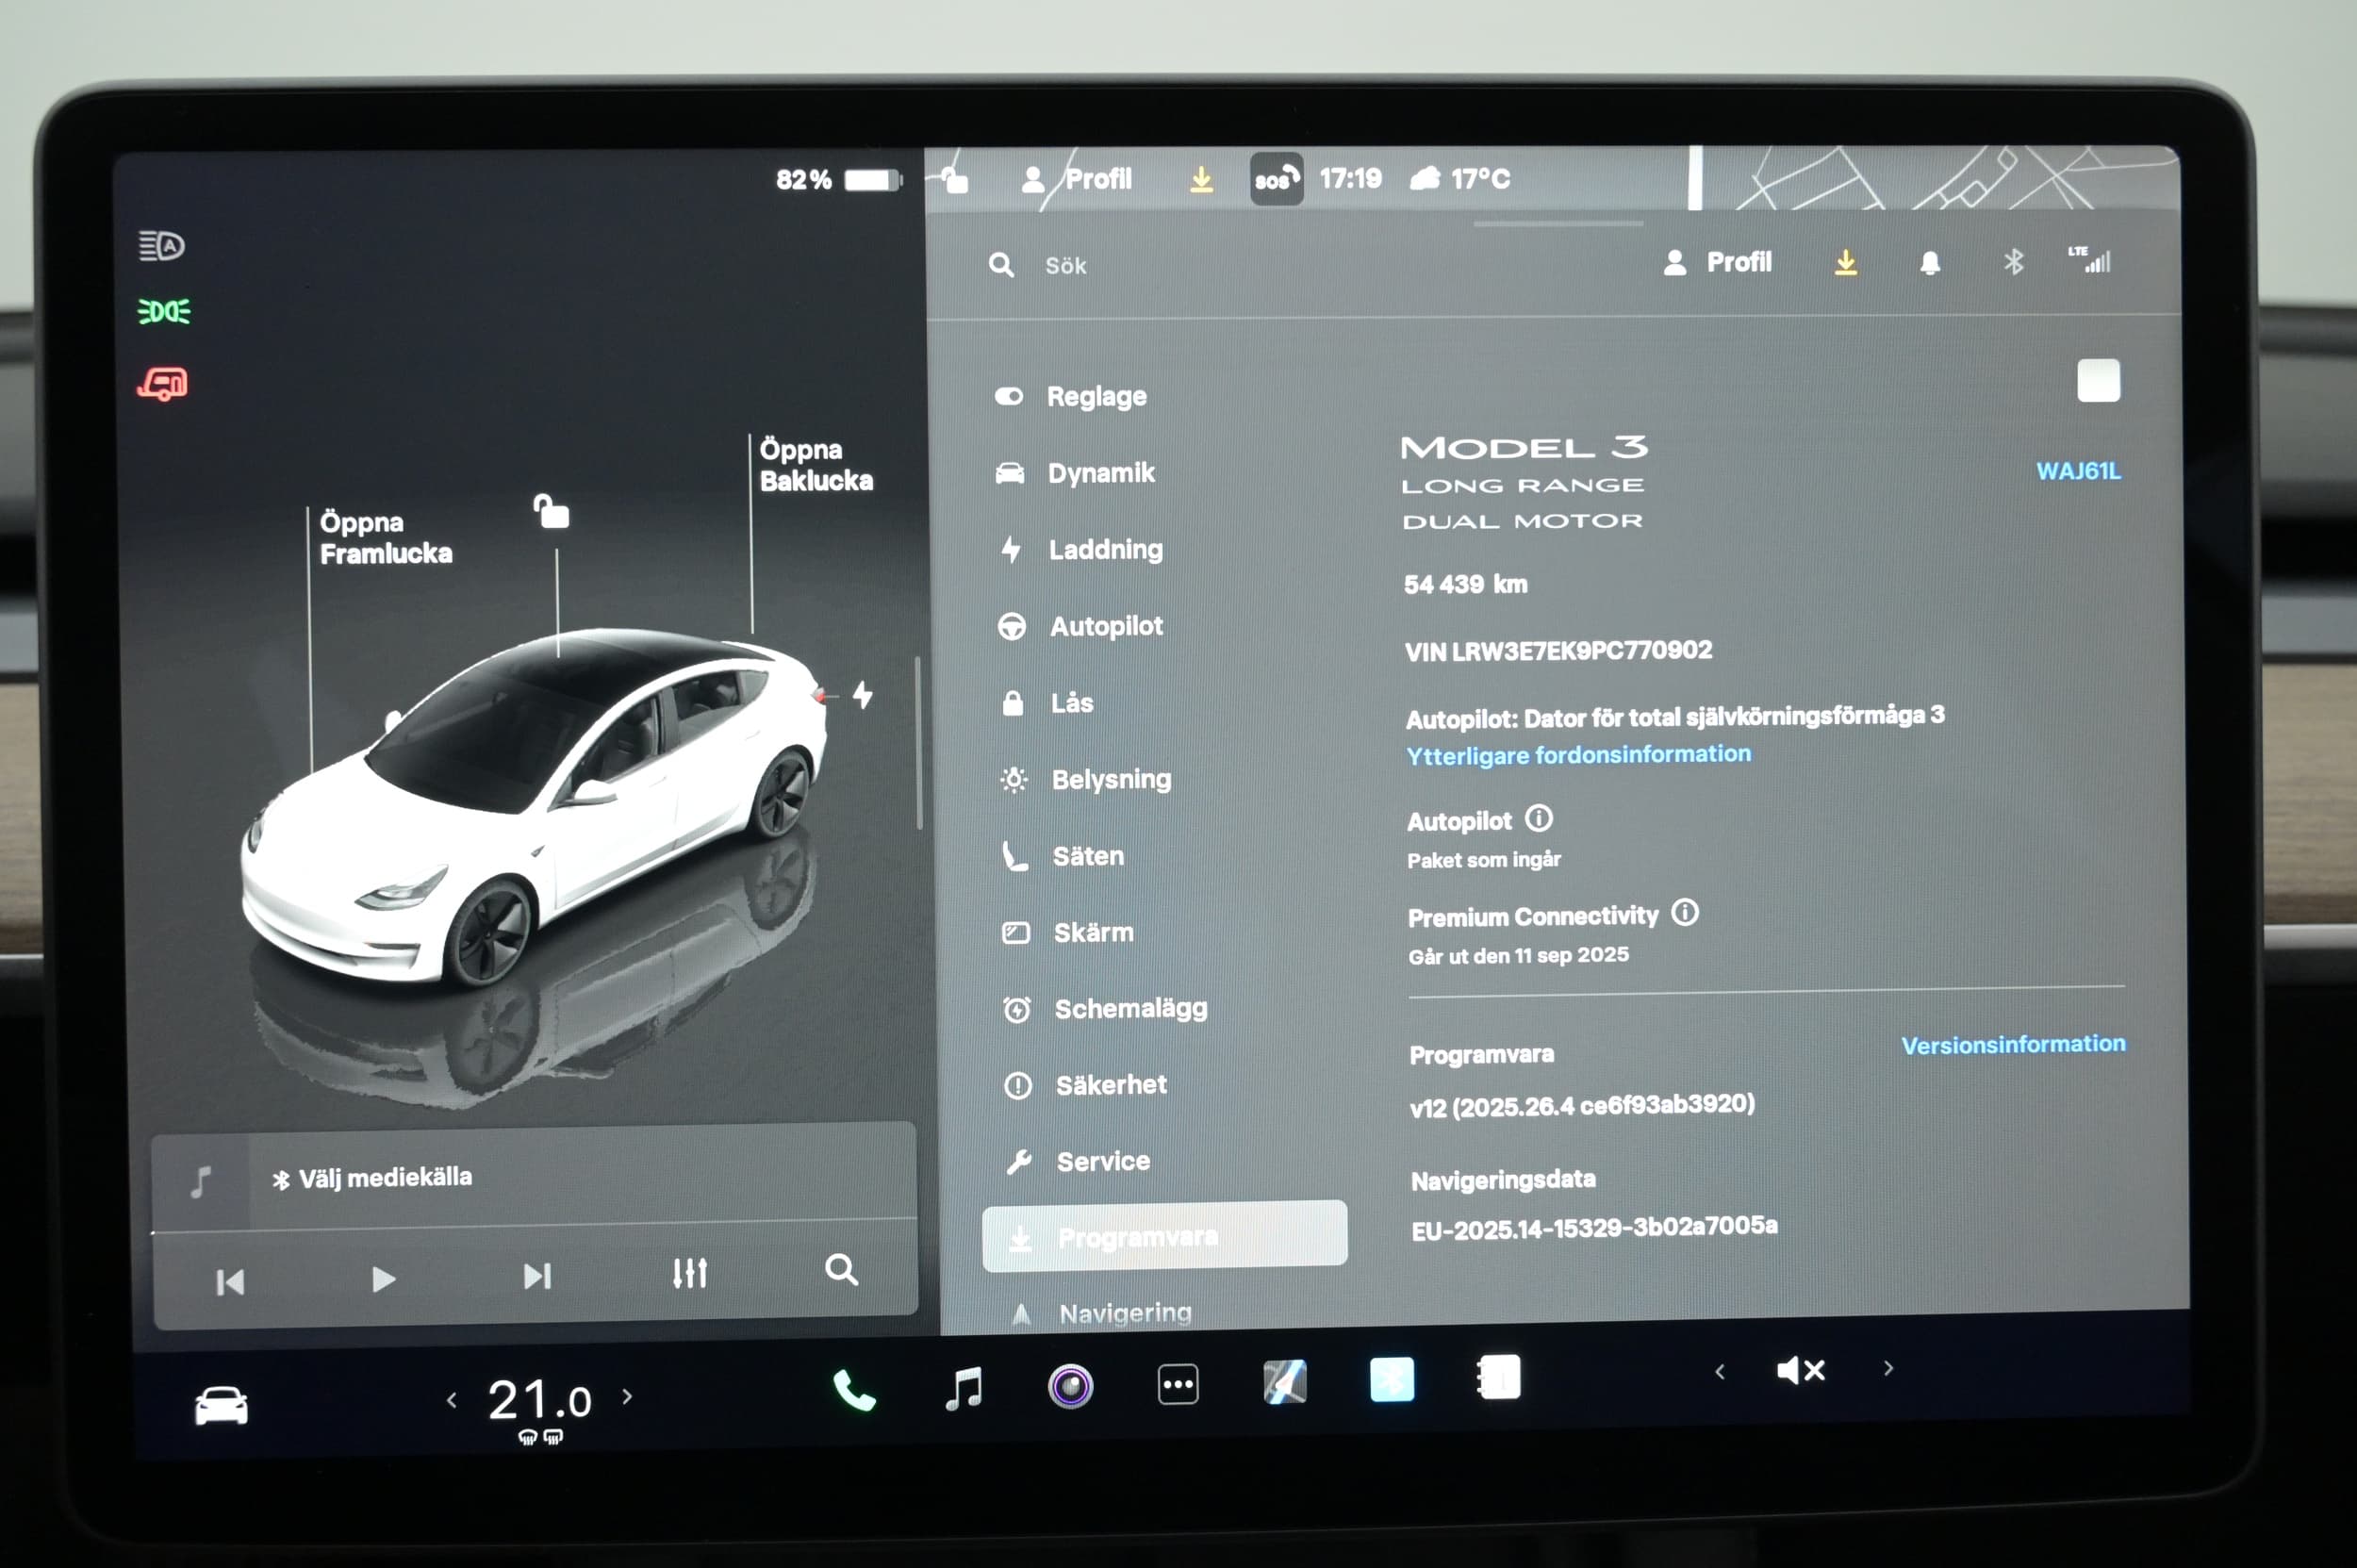Search media with magnifier in player

coord(841,1270)
